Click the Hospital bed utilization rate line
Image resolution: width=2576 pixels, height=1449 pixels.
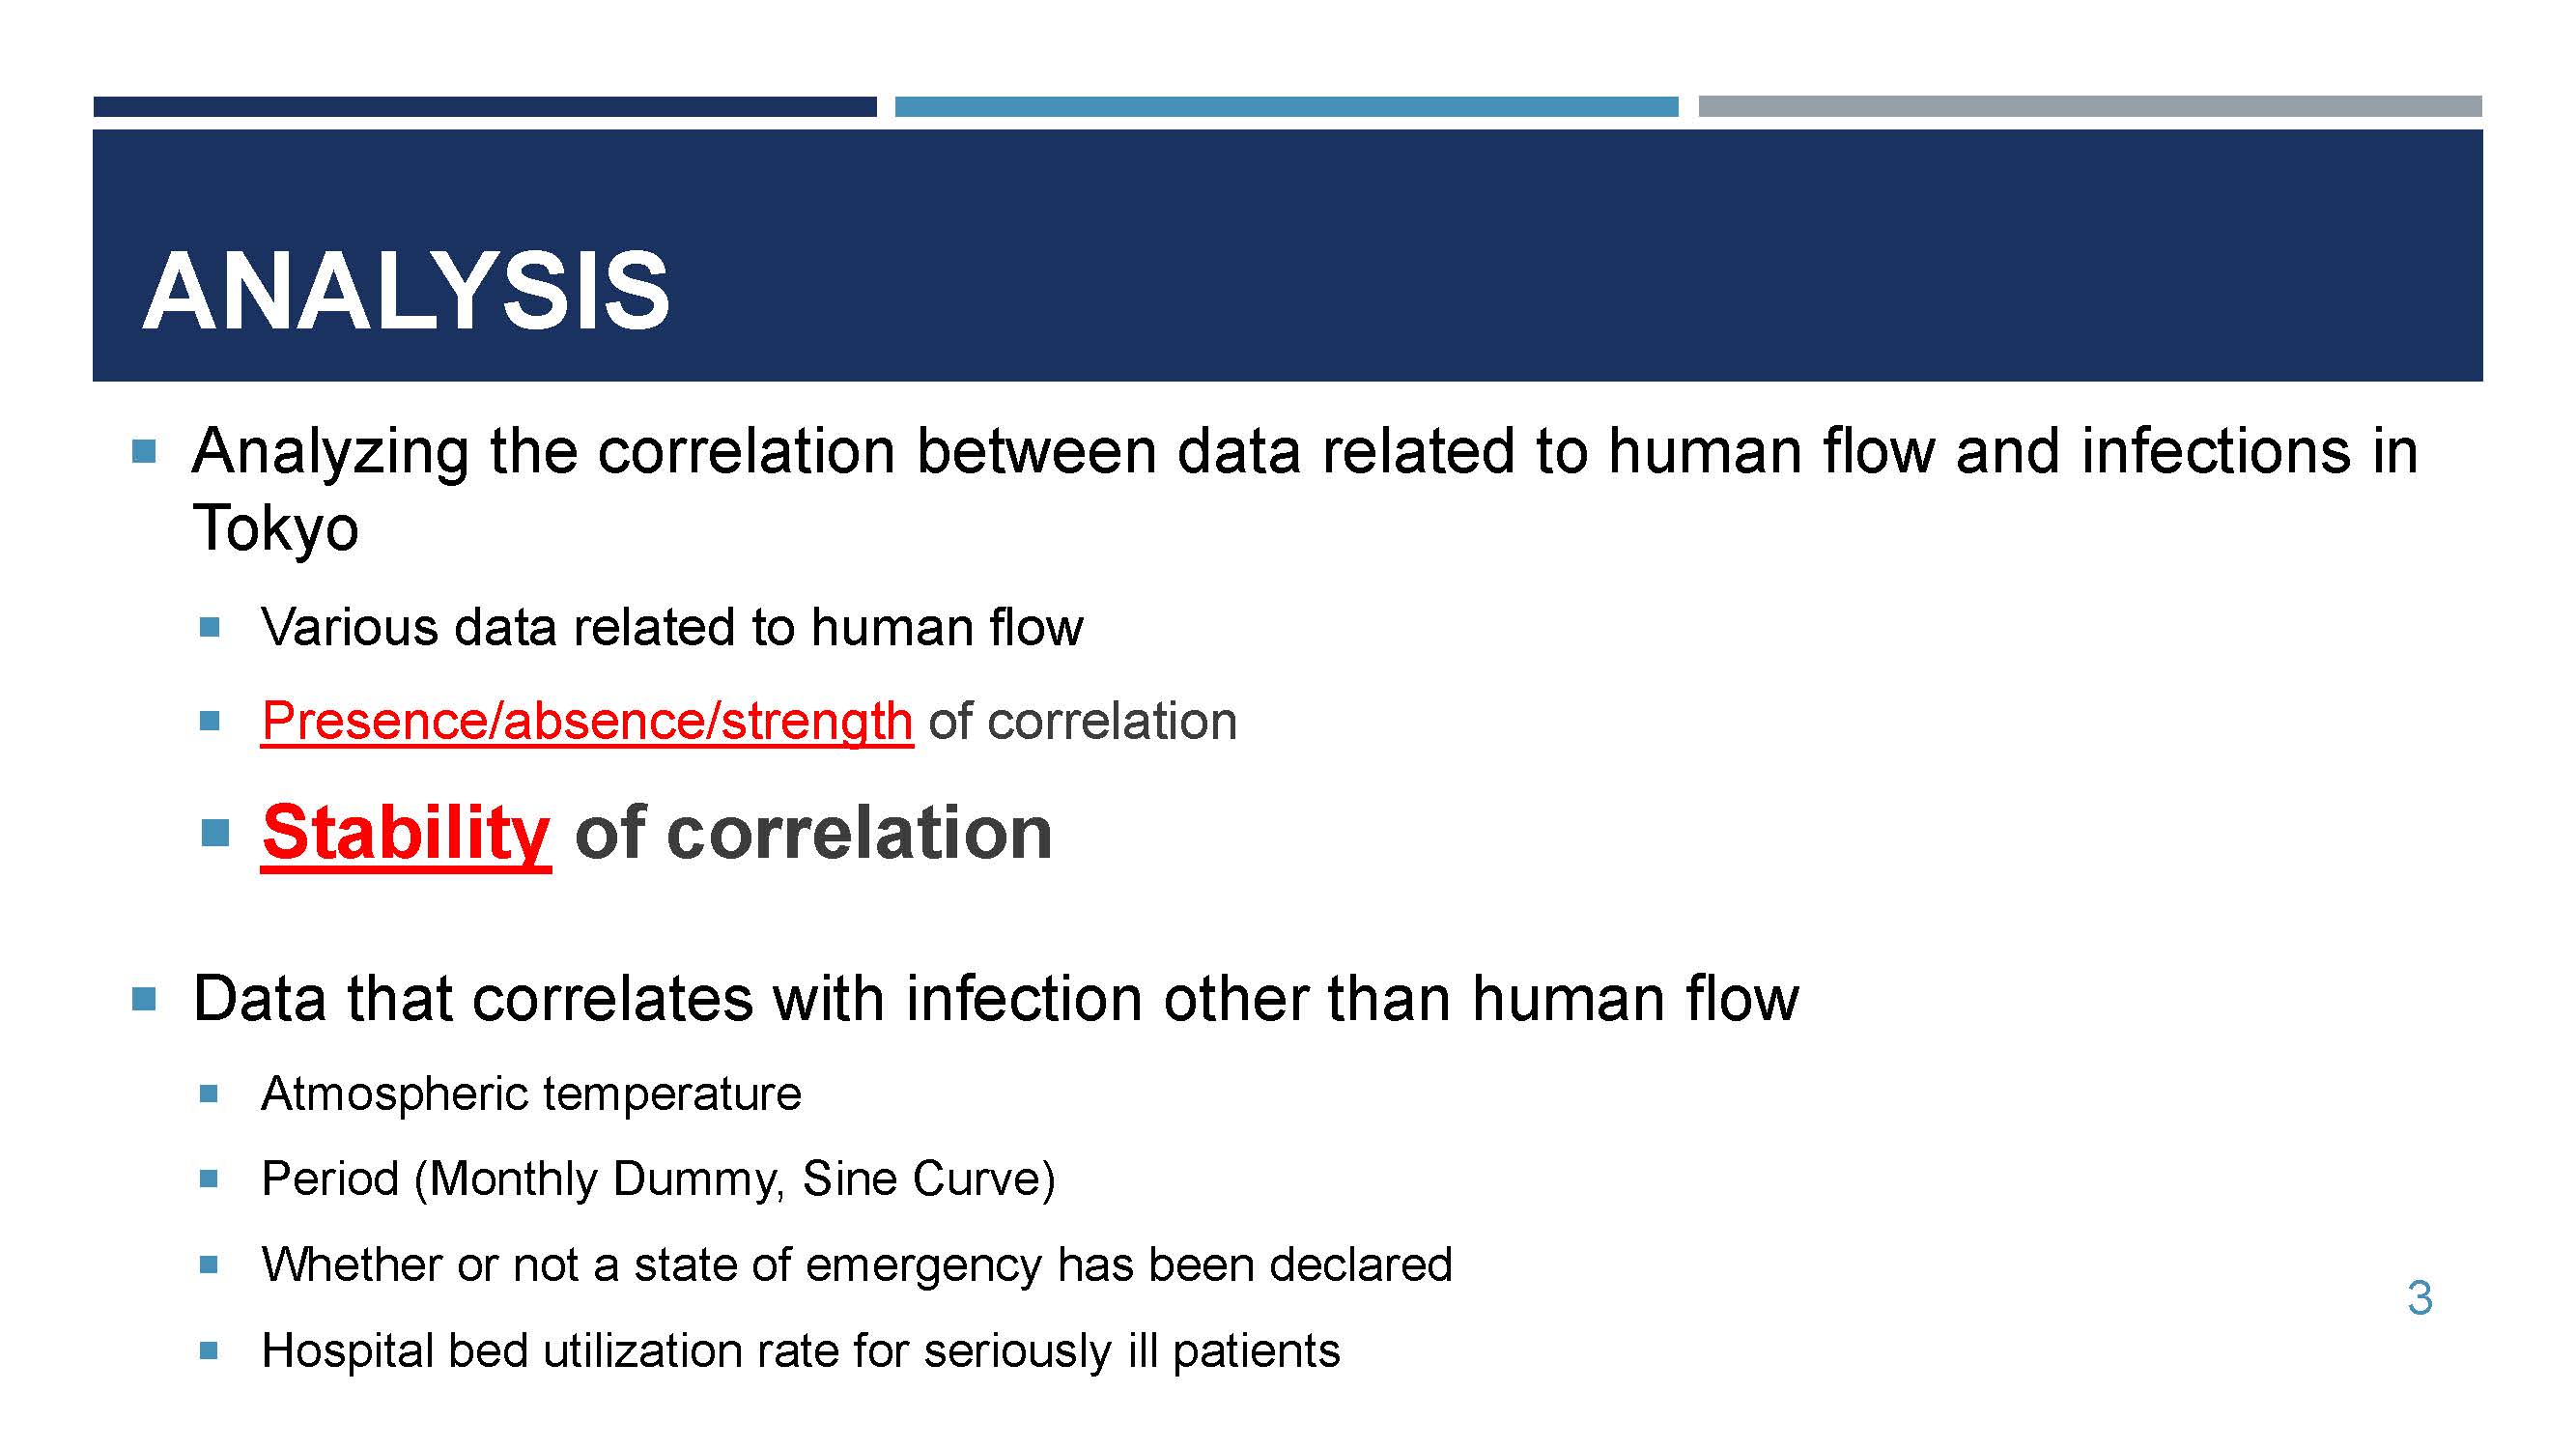tap(800, 1352)
